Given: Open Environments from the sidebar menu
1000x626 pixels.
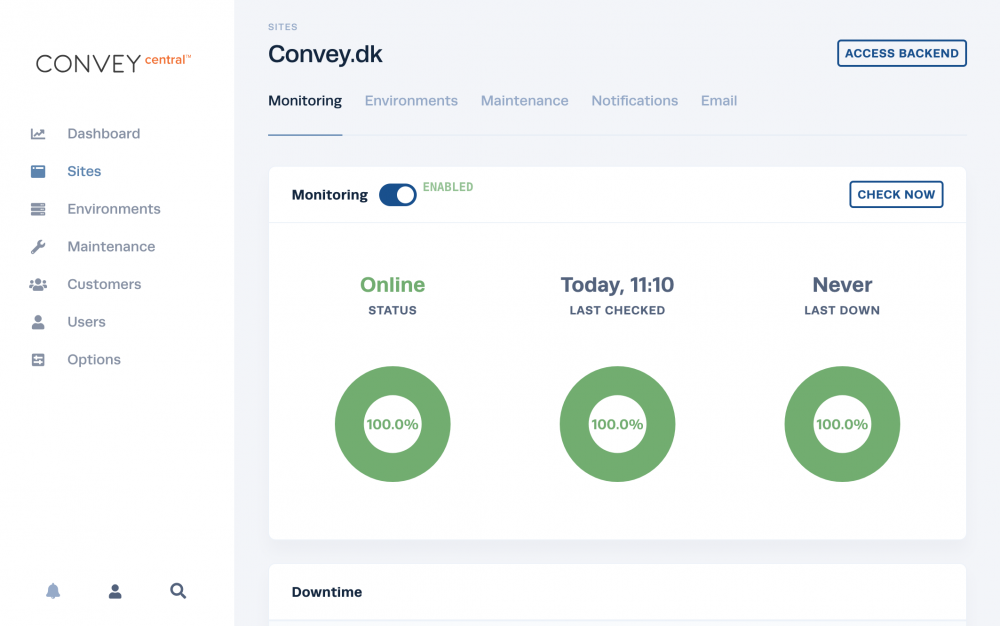Looking at the screenshot, I should (x=114, y=209).
